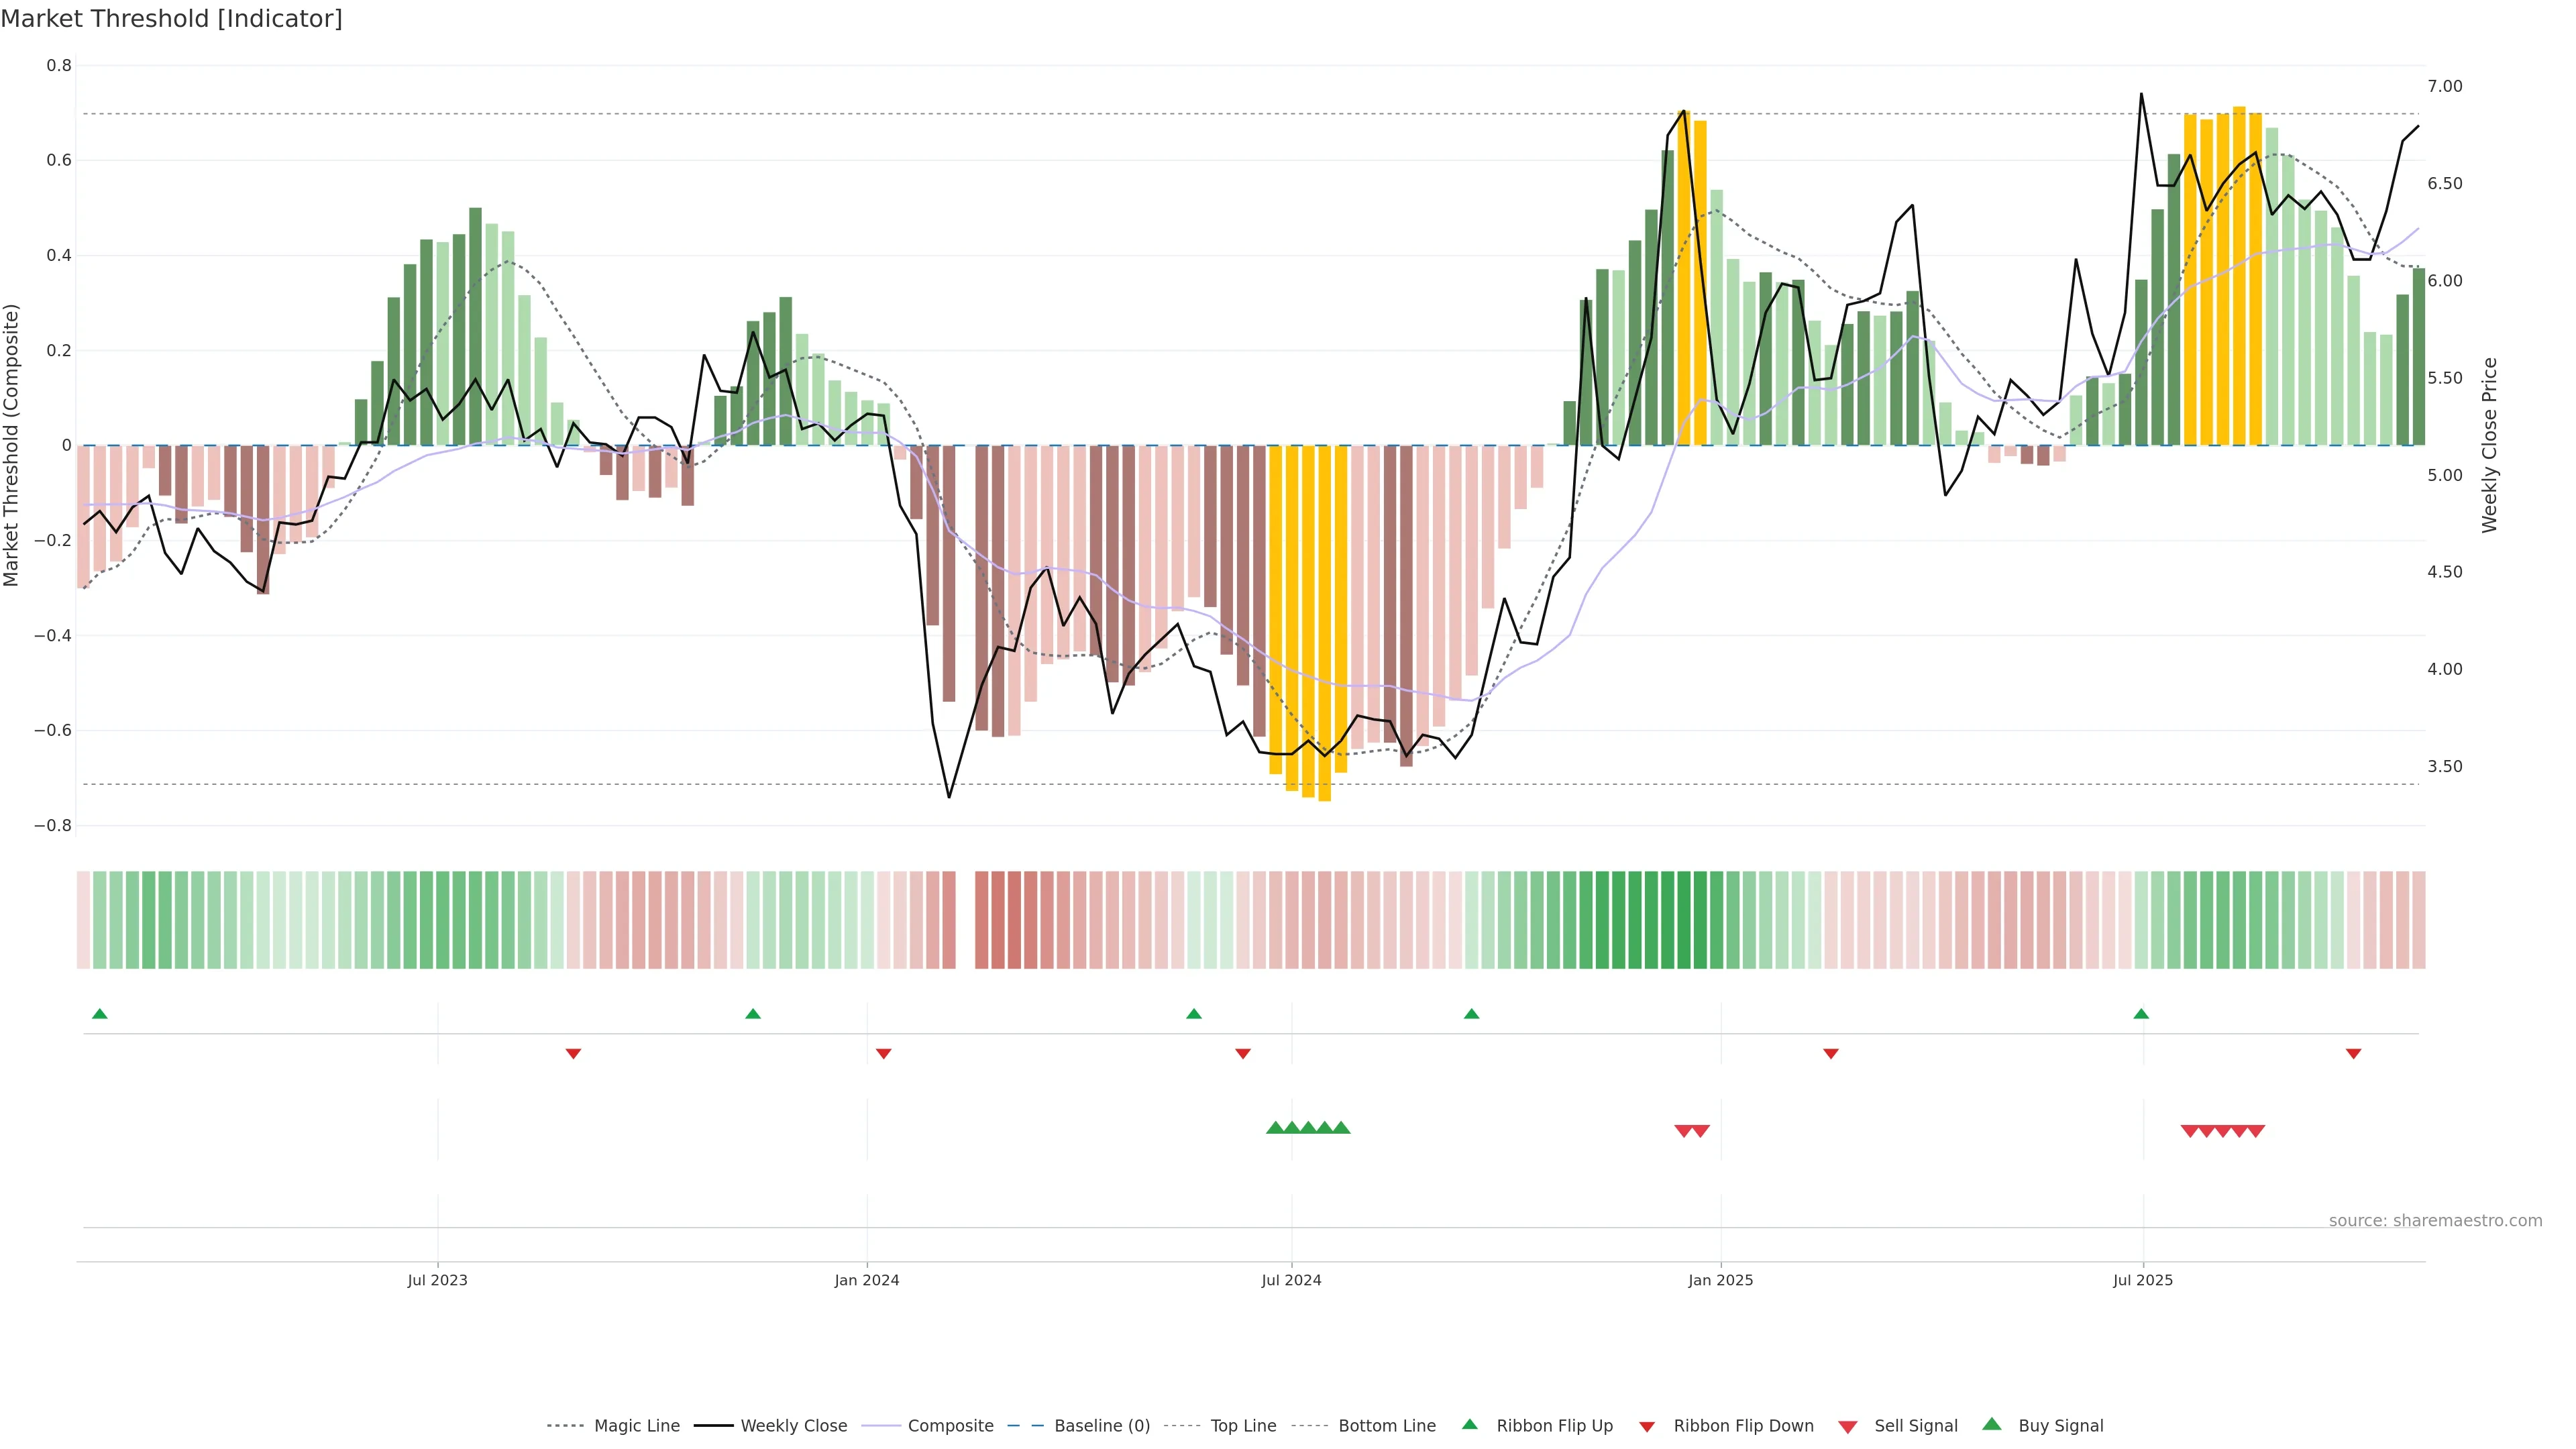Click the Weekly Close Price axis title
2576x1449 pixels.
2489,445
